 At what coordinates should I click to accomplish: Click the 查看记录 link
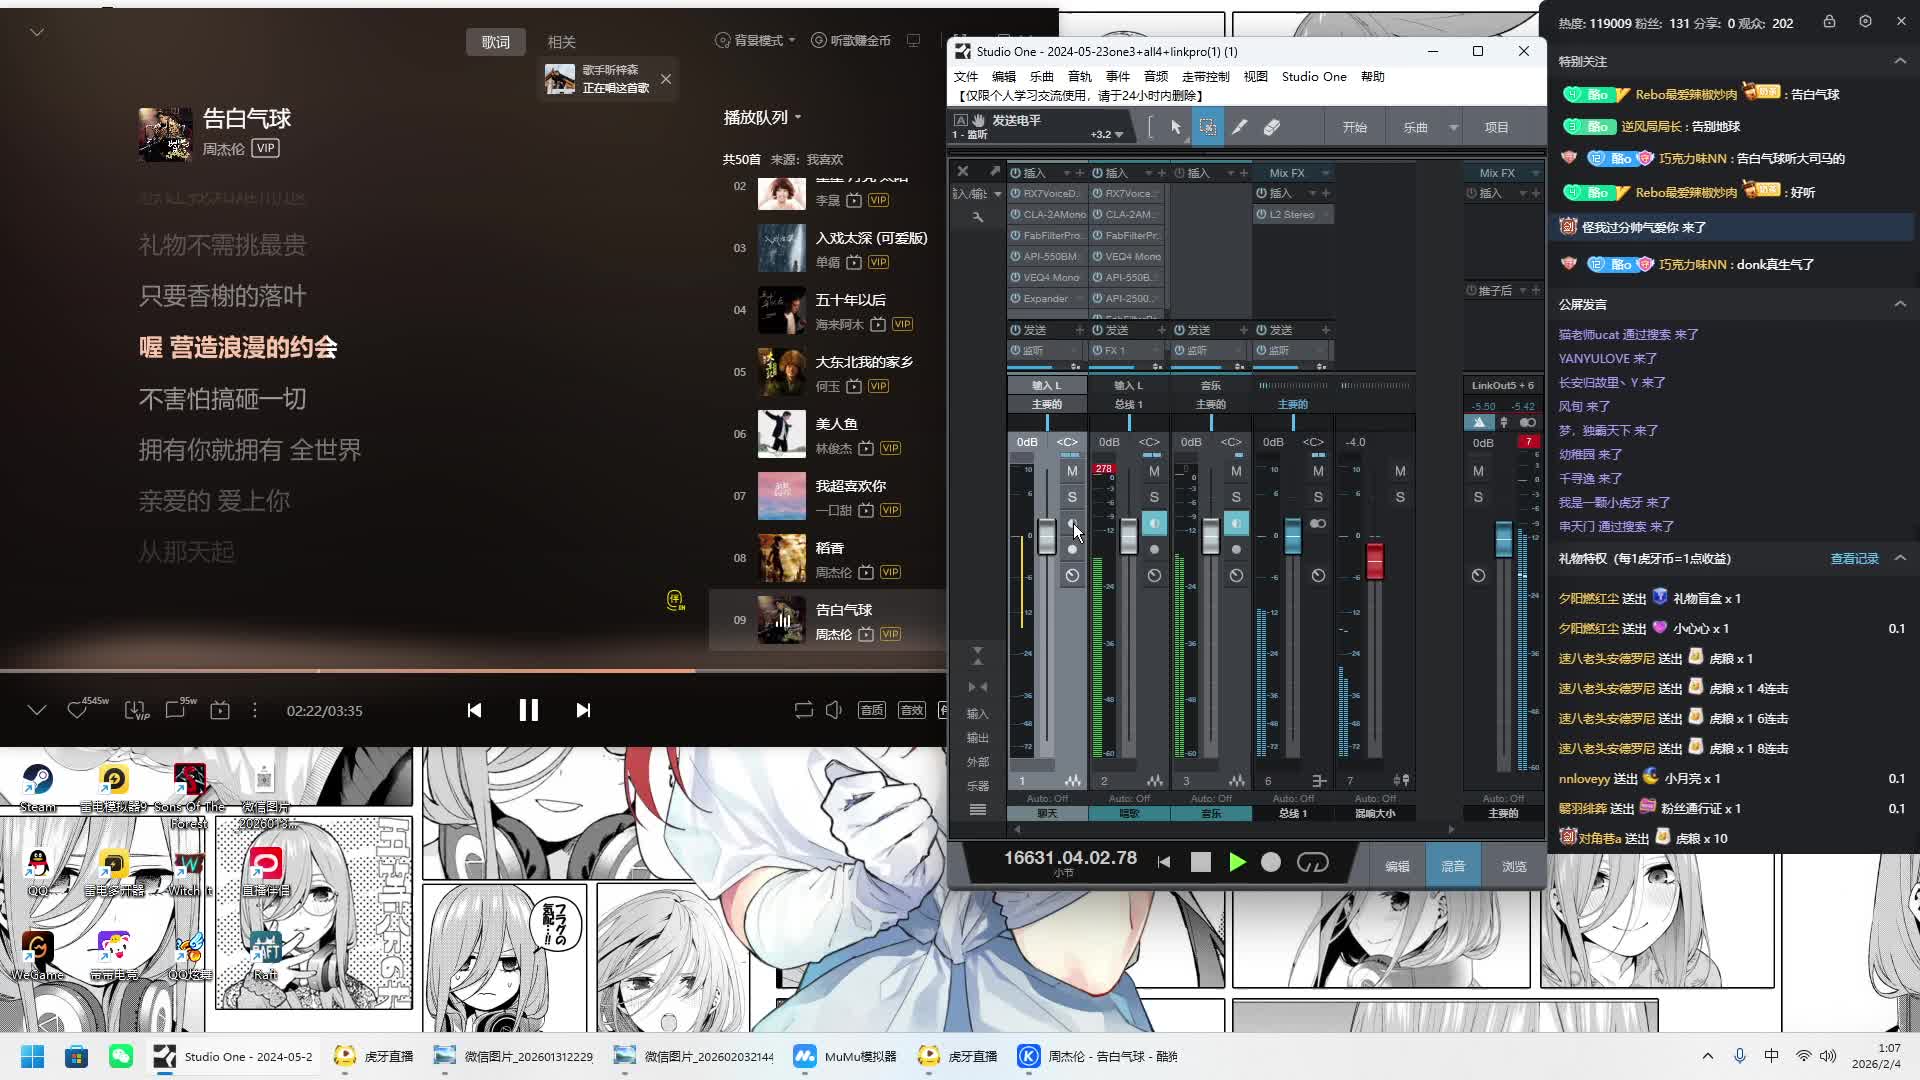[1854, 558]
